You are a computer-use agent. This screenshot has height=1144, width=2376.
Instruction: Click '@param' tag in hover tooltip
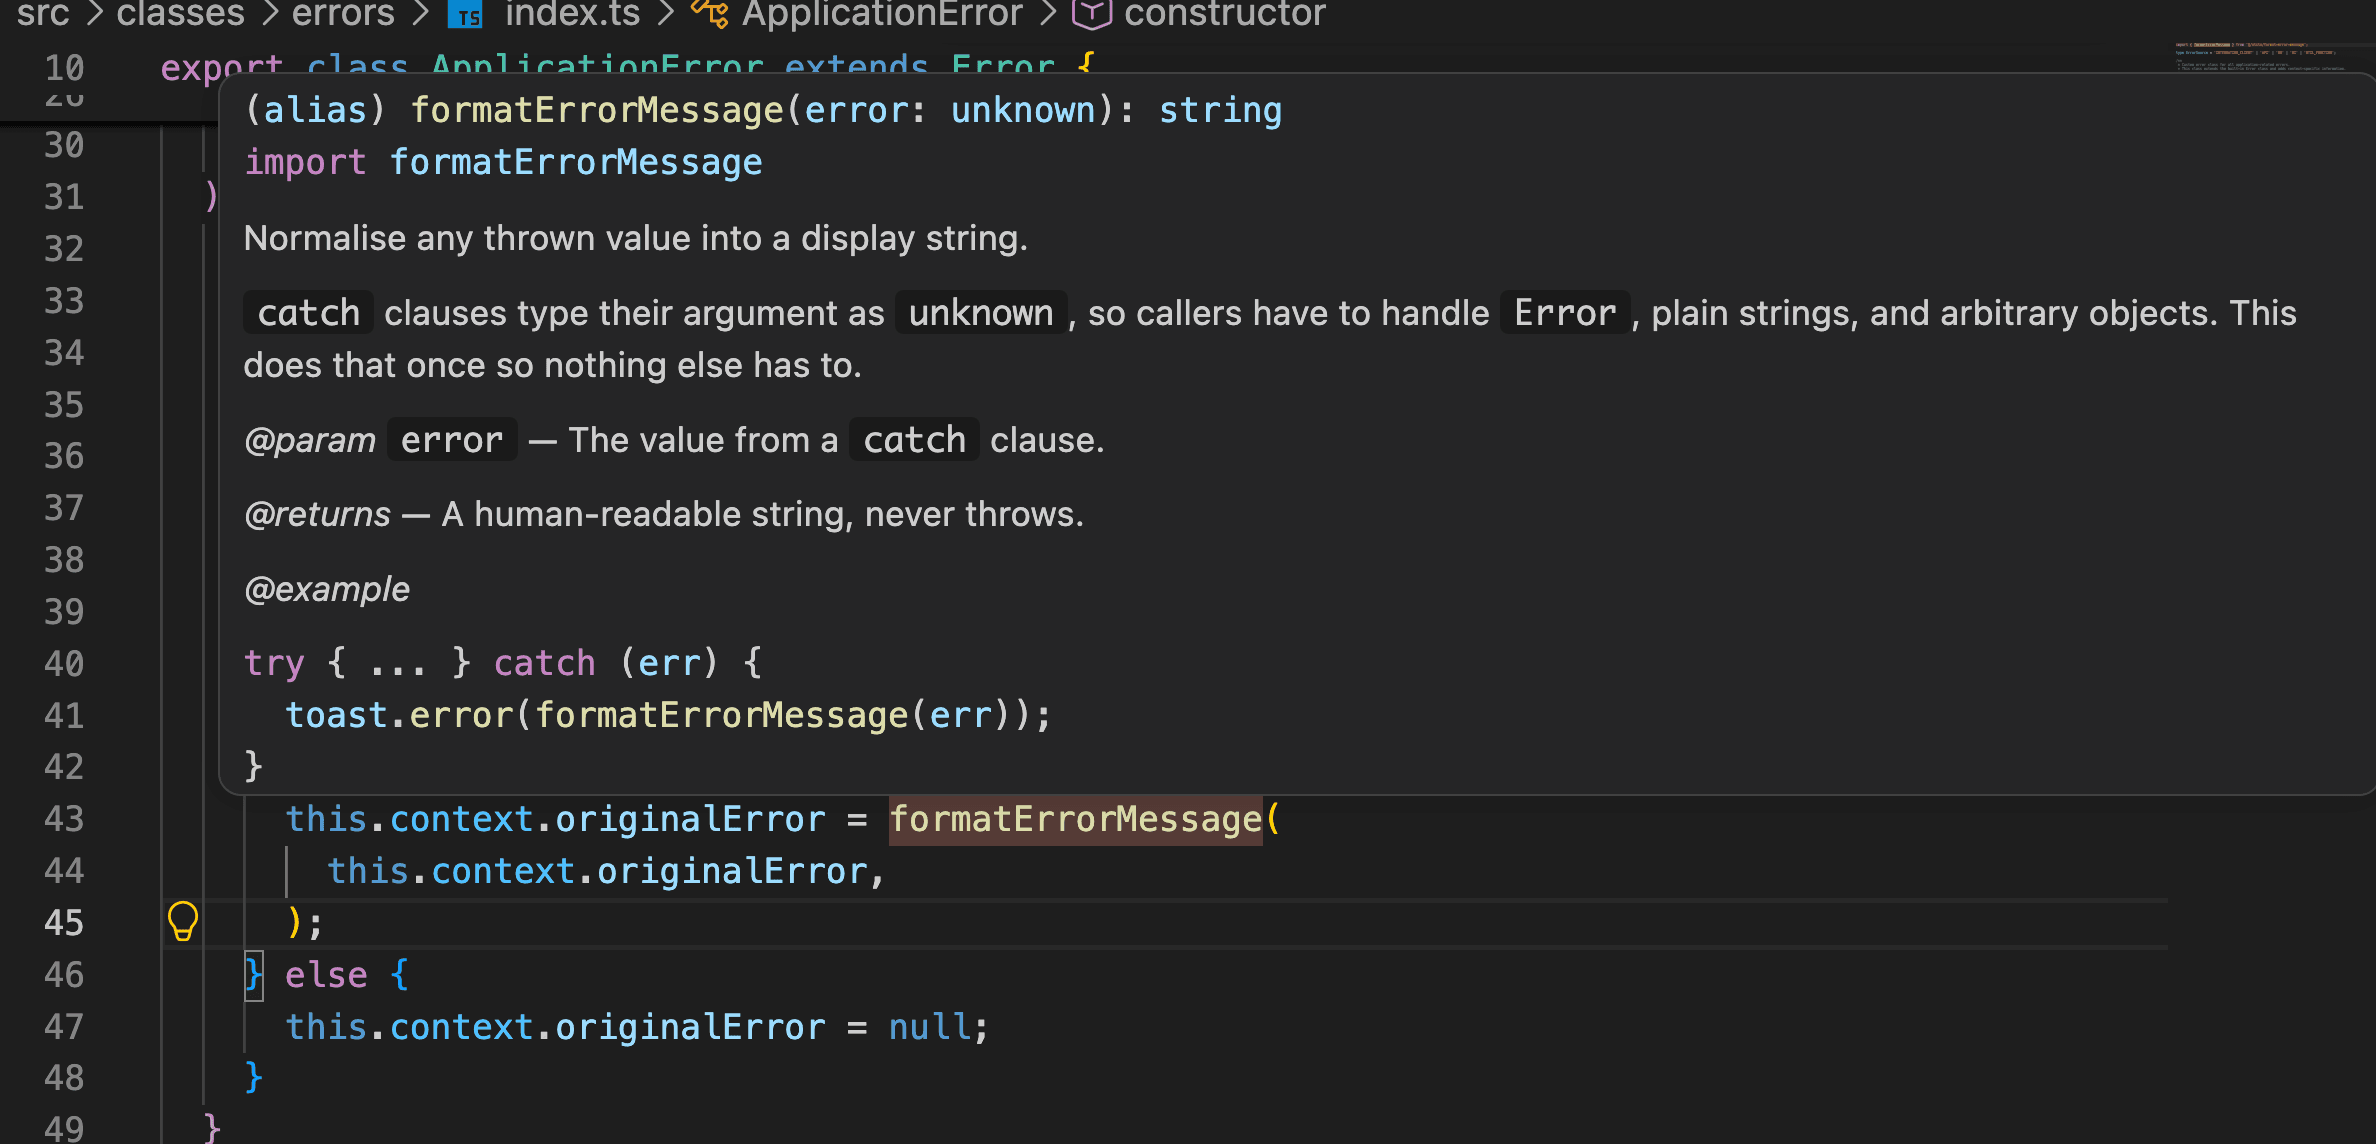pos(310,440)
